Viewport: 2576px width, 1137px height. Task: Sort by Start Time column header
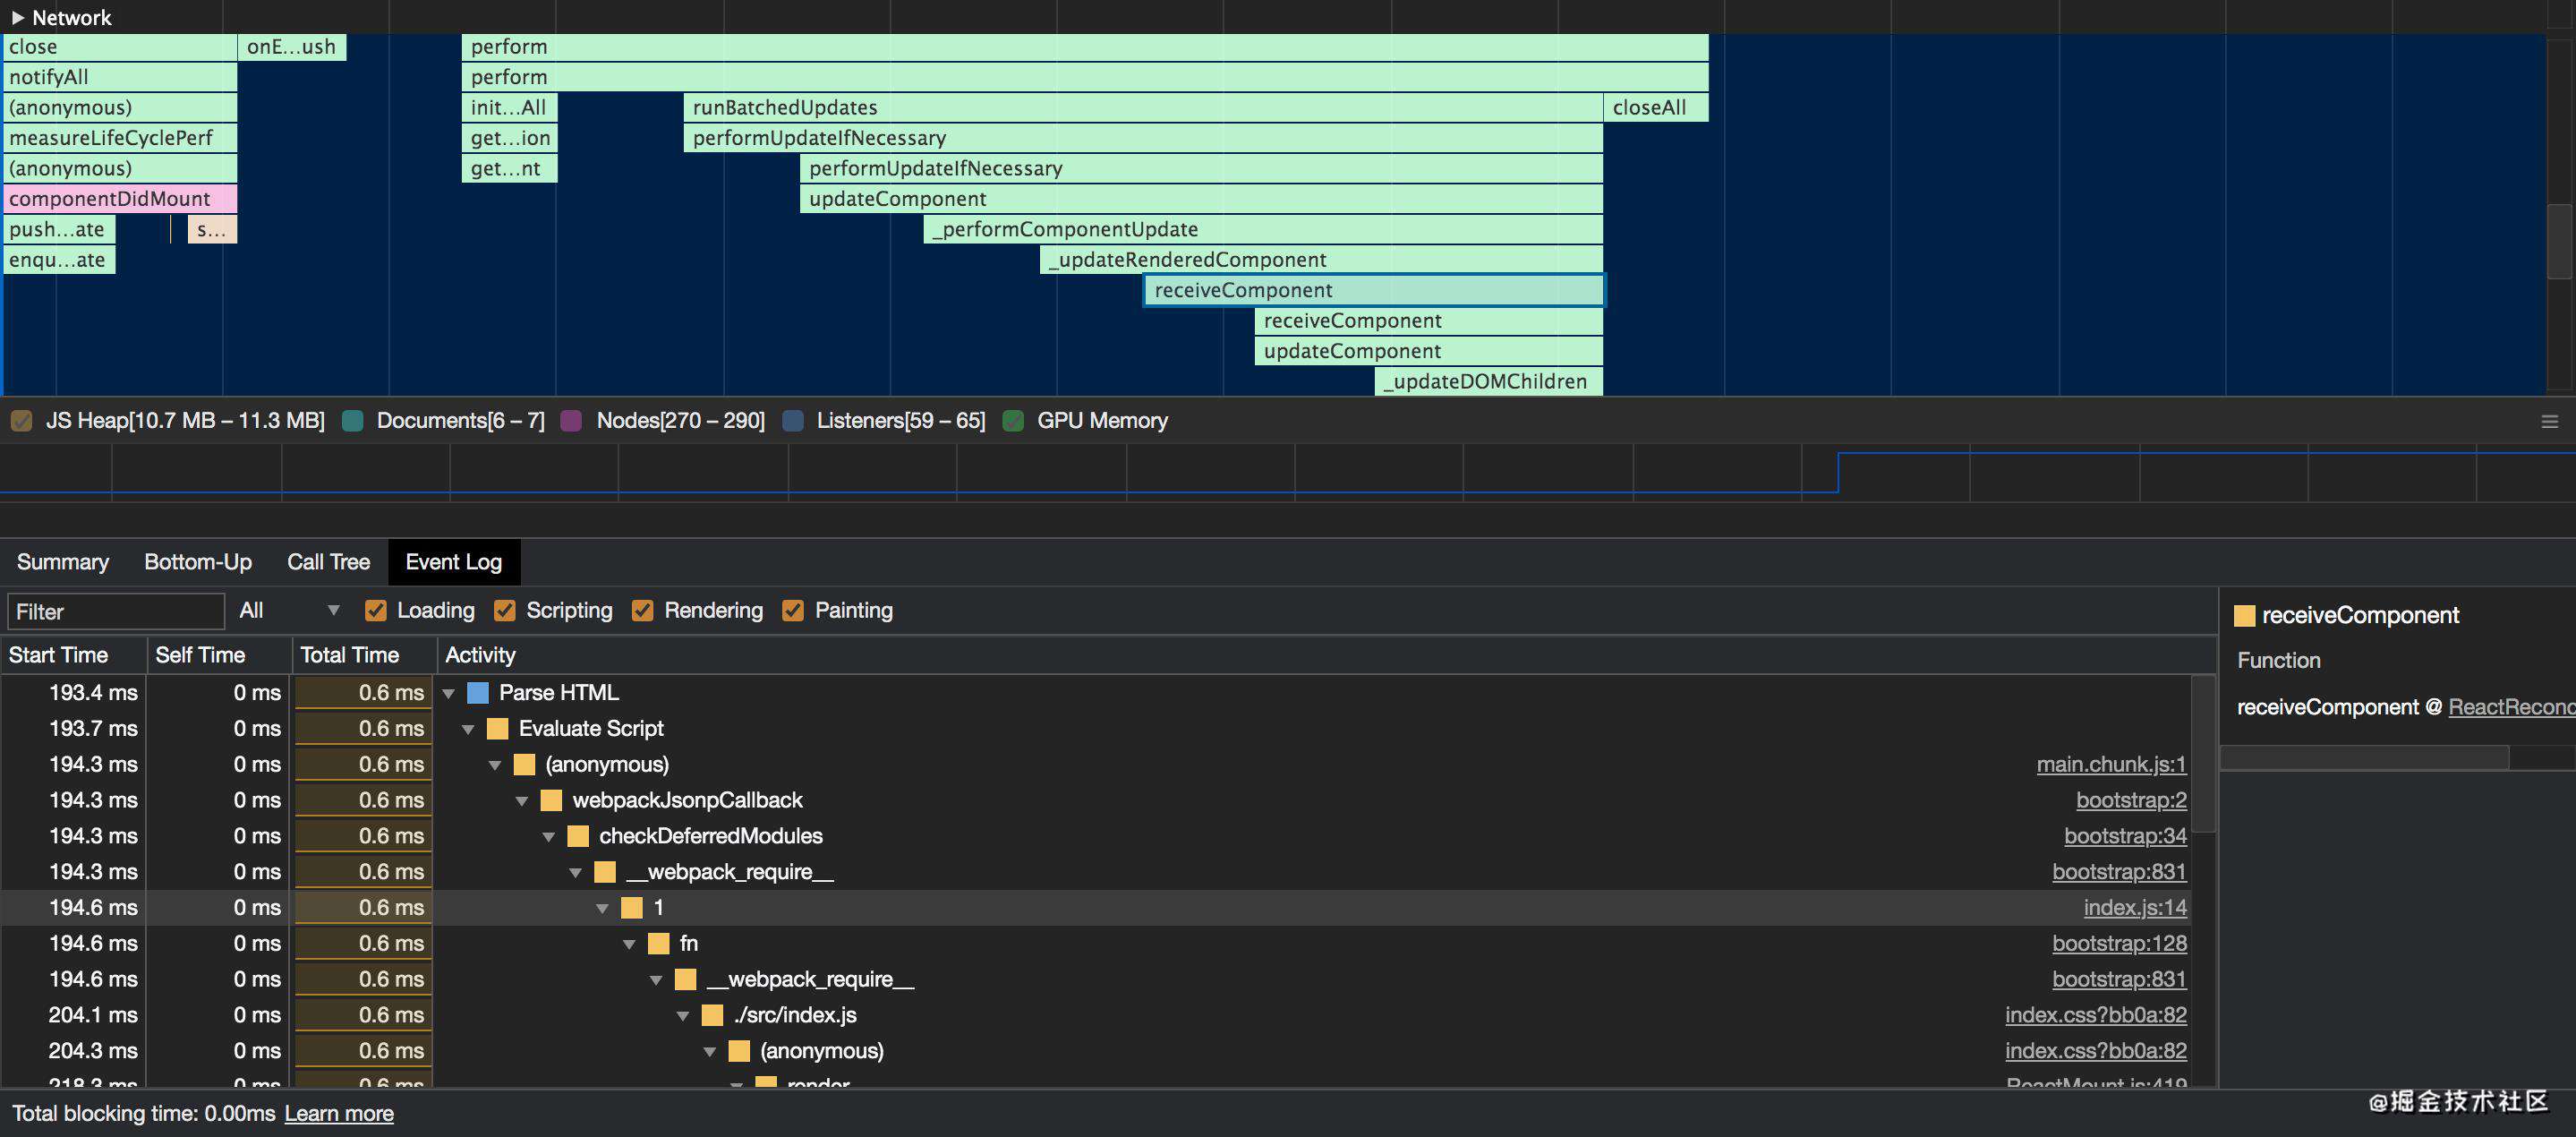tap(73, 655)
